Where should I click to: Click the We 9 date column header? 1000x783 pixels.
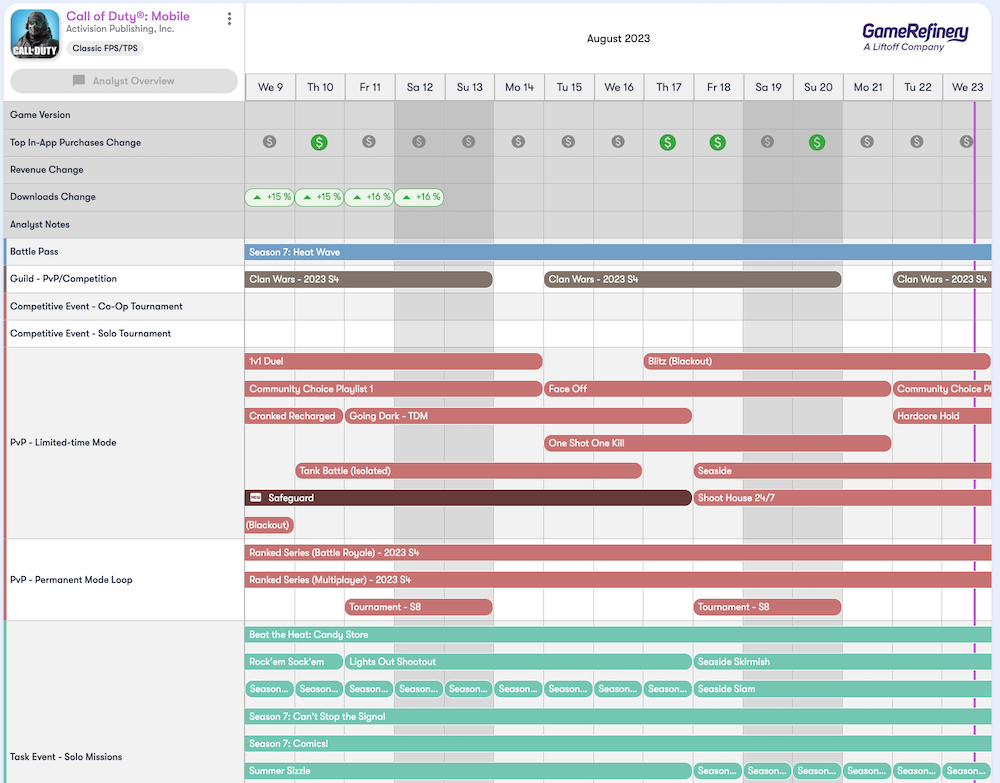point(270,87)
